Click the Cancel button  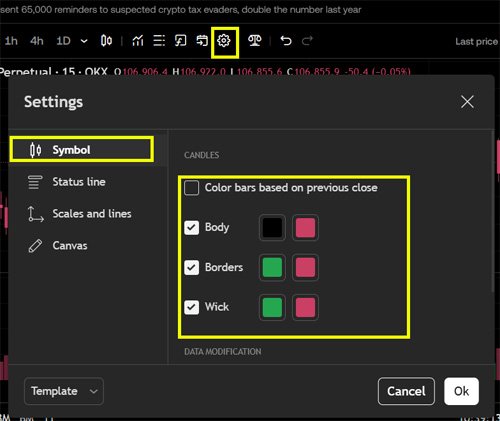[406, 391]
